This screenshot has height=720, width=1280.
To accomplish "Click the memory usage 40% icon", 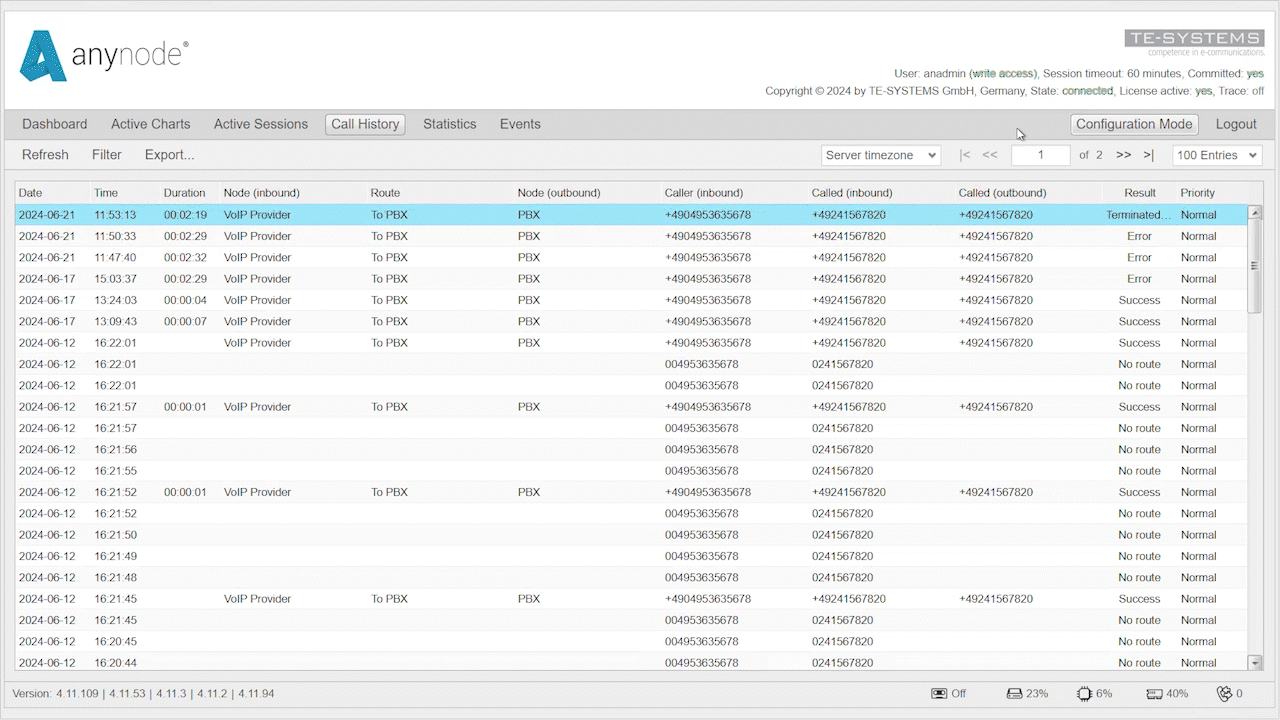I will click(x=1154, y=694).
